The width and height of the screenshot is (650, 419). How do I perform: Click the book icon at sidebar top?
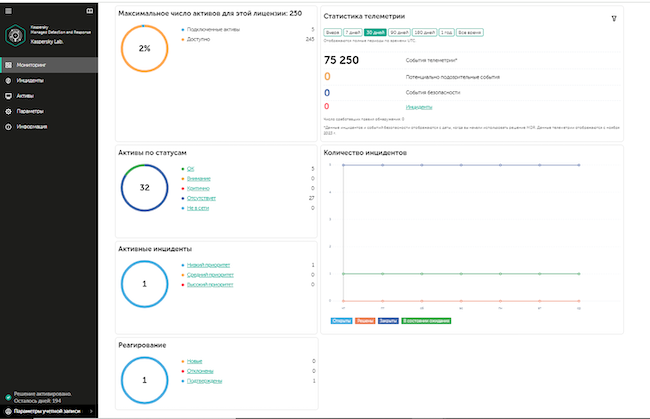90,11
